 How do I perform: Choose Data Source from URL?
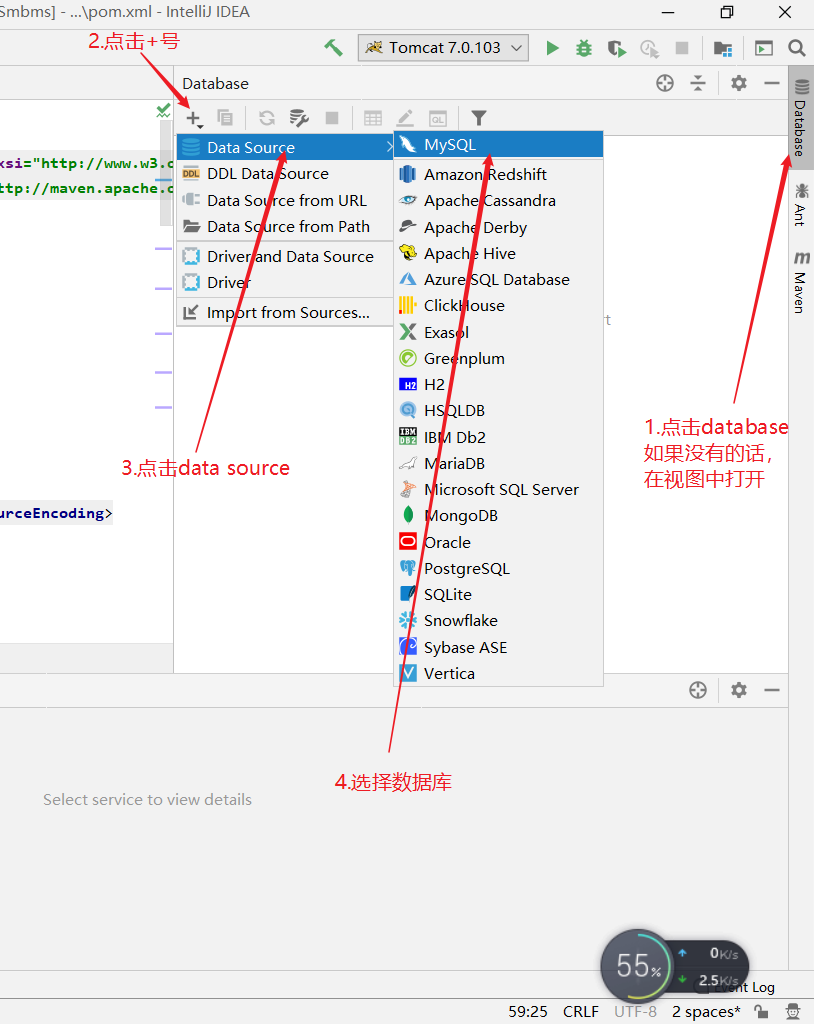[285, 200]
